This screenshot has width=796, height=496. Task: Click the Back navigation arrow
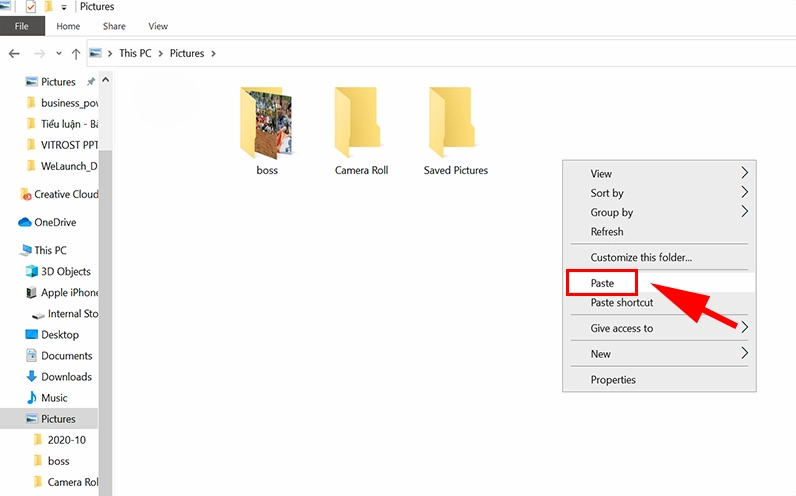(14, 53)
